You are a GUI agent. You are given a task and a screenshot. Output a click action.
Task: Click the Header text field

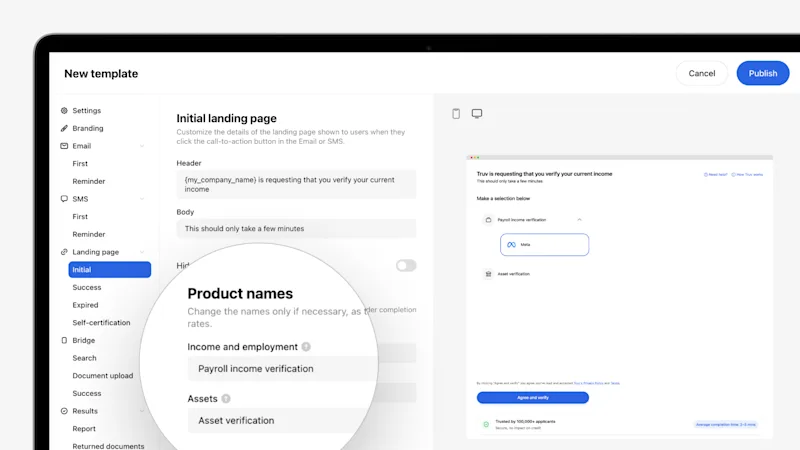coord(296,184)
